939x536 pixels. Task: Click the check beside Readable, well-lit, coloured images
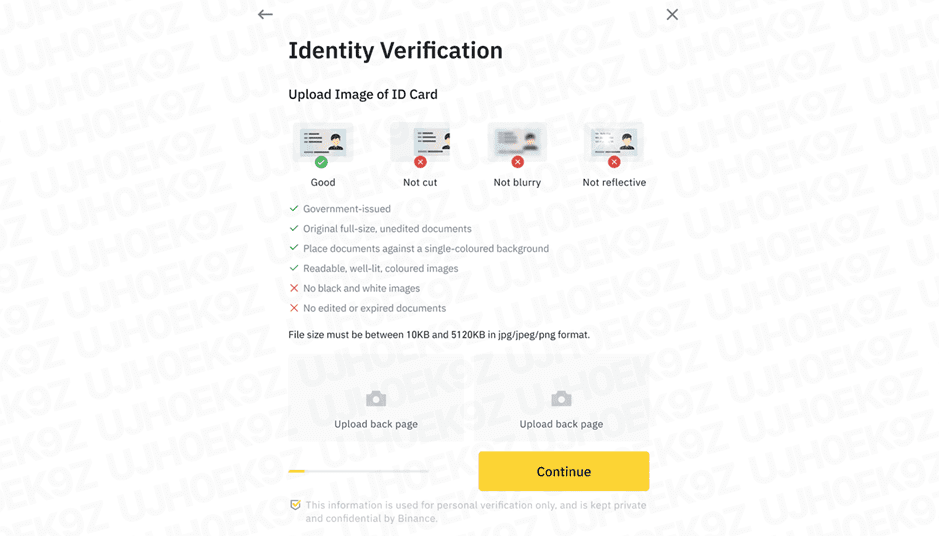pos(294,268)
